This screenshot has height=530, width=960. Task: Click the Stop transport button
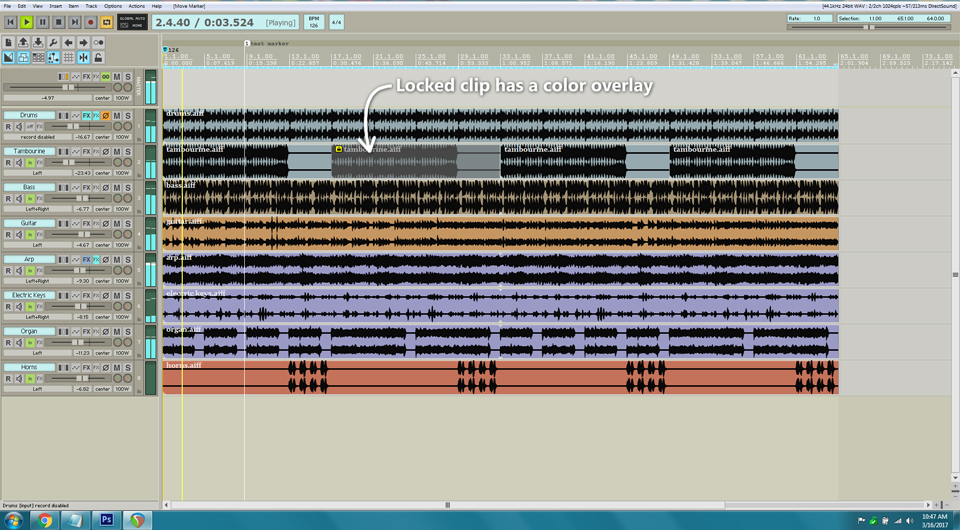[x=58, y=22]
